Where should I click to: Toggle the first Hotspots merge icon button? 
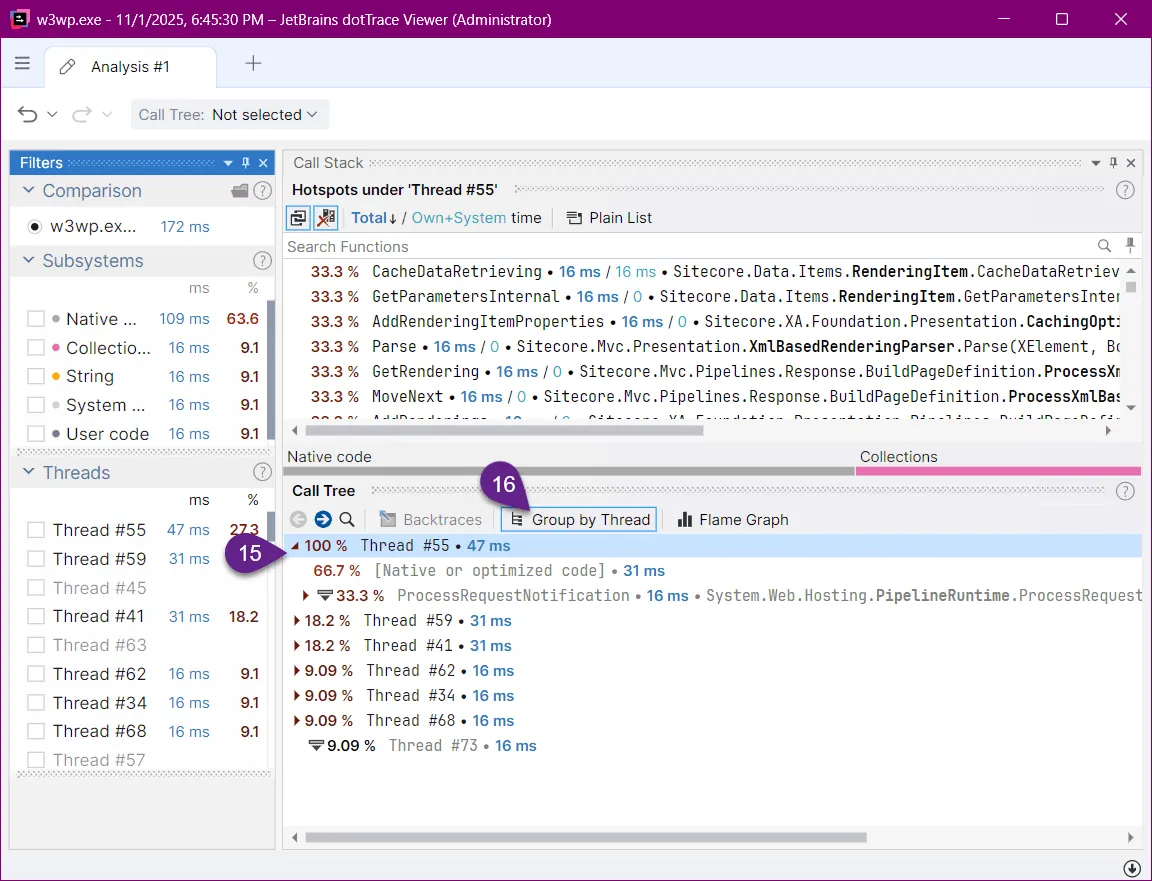point(298,218)
